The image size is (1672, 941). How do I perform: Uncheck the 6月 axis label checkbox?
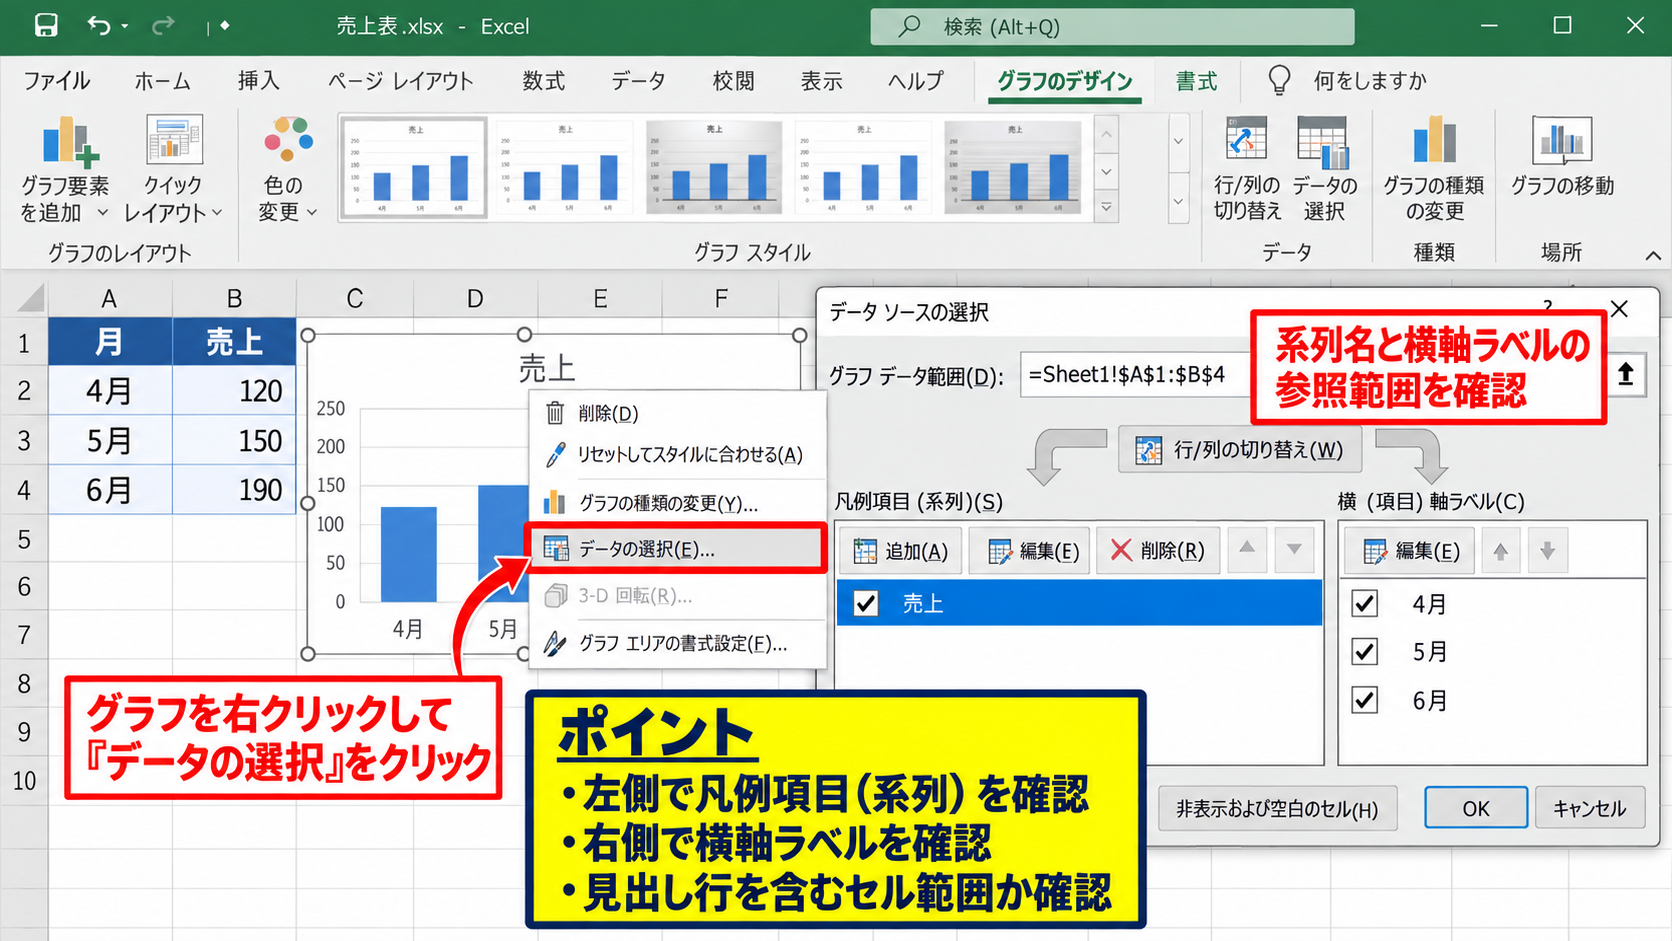tap(1365, 699)
